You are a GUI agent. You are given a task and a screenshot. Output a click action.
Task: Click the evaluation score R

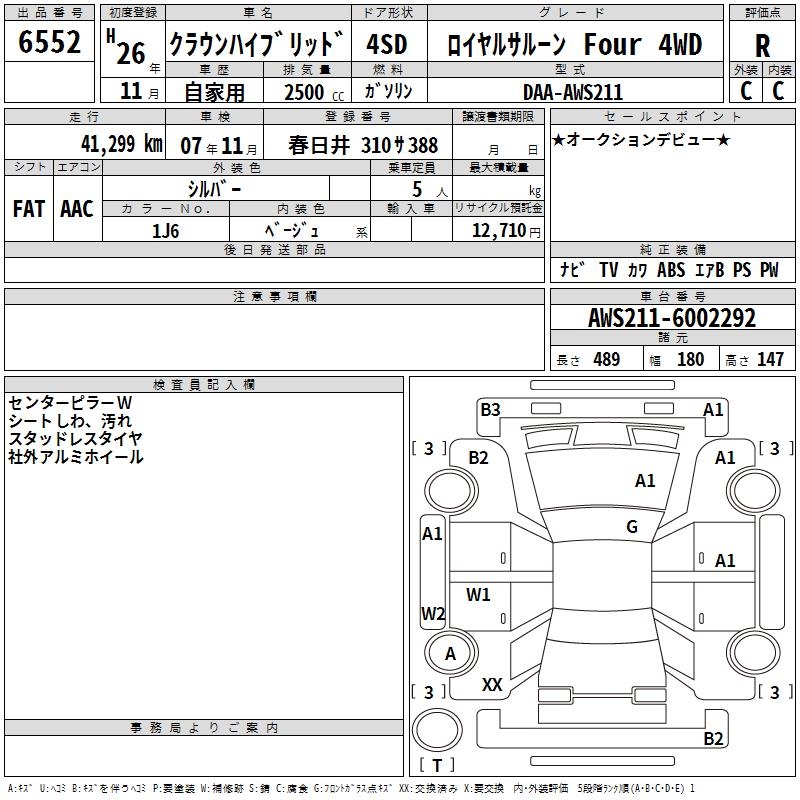763,45
